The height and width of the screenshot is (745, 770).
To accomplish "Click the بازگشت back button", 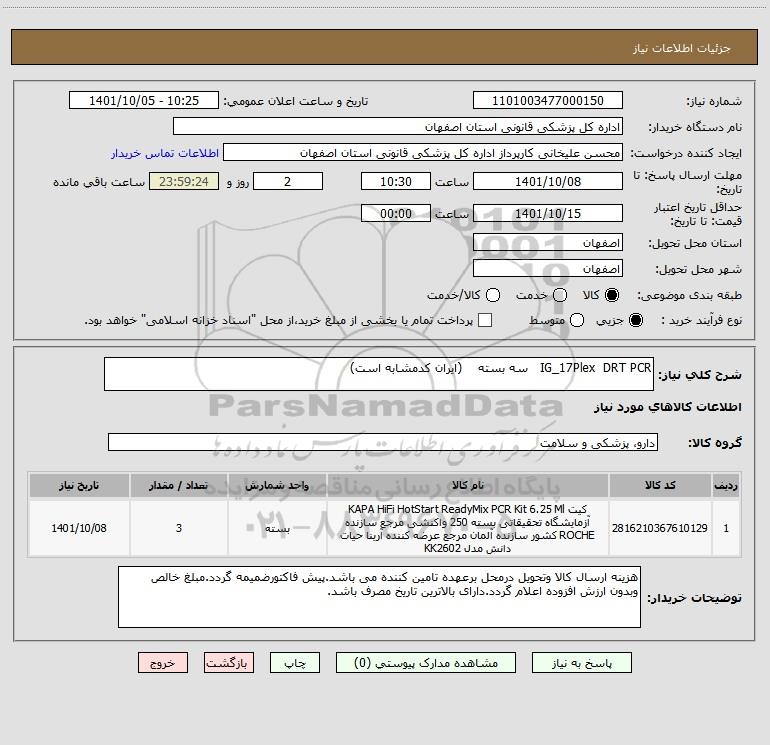I will [229, 662].
